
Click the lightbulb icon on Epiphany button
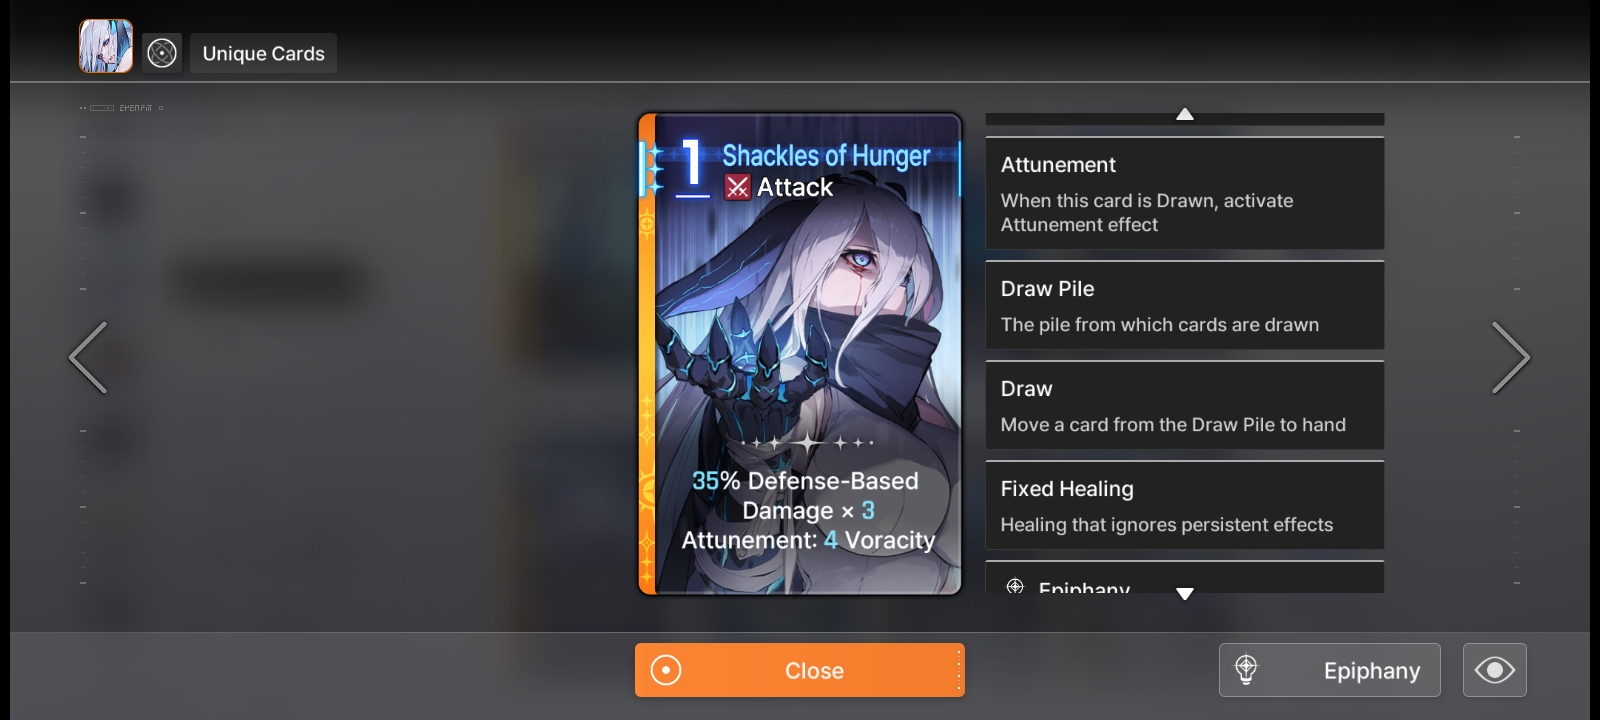[1246, 669]
